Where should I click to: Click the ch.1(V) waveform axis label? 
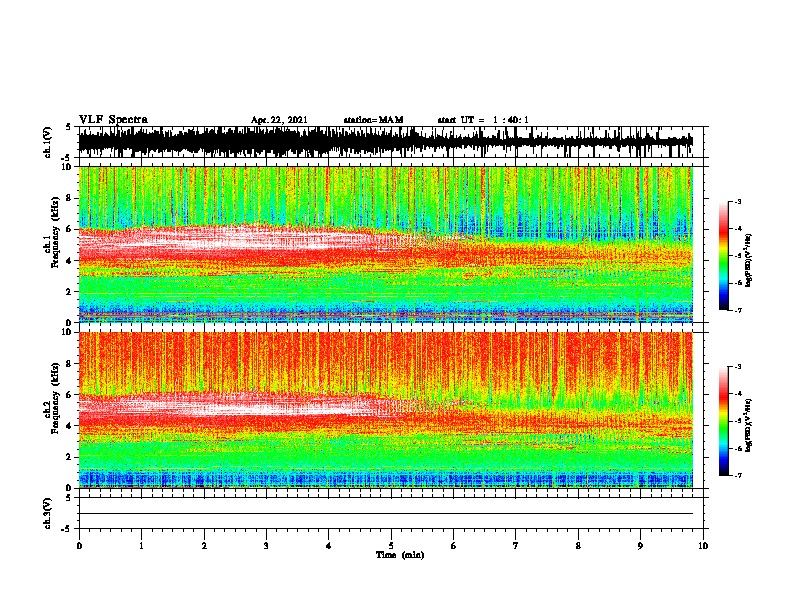(47, 142)
